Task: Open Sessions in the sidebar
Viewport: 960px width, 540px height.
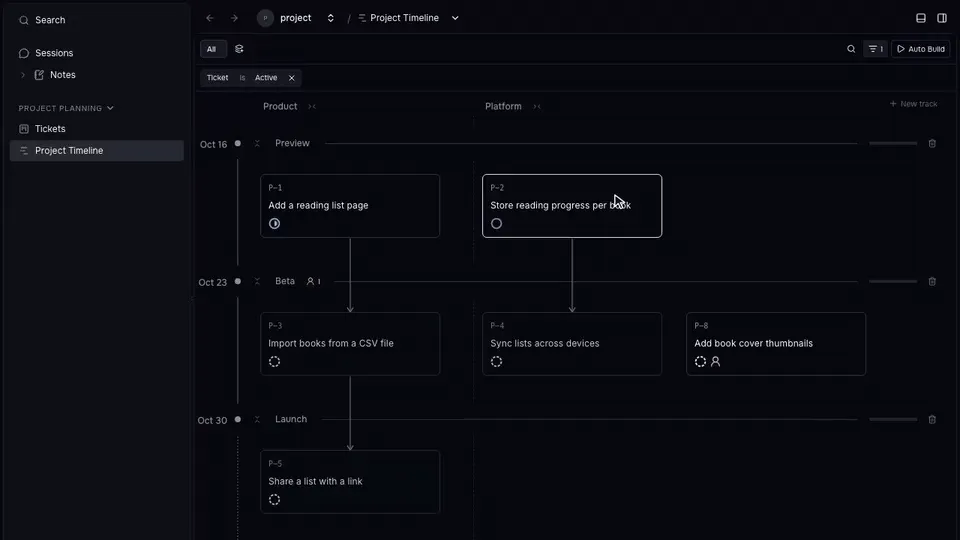Action: [97, 53]
